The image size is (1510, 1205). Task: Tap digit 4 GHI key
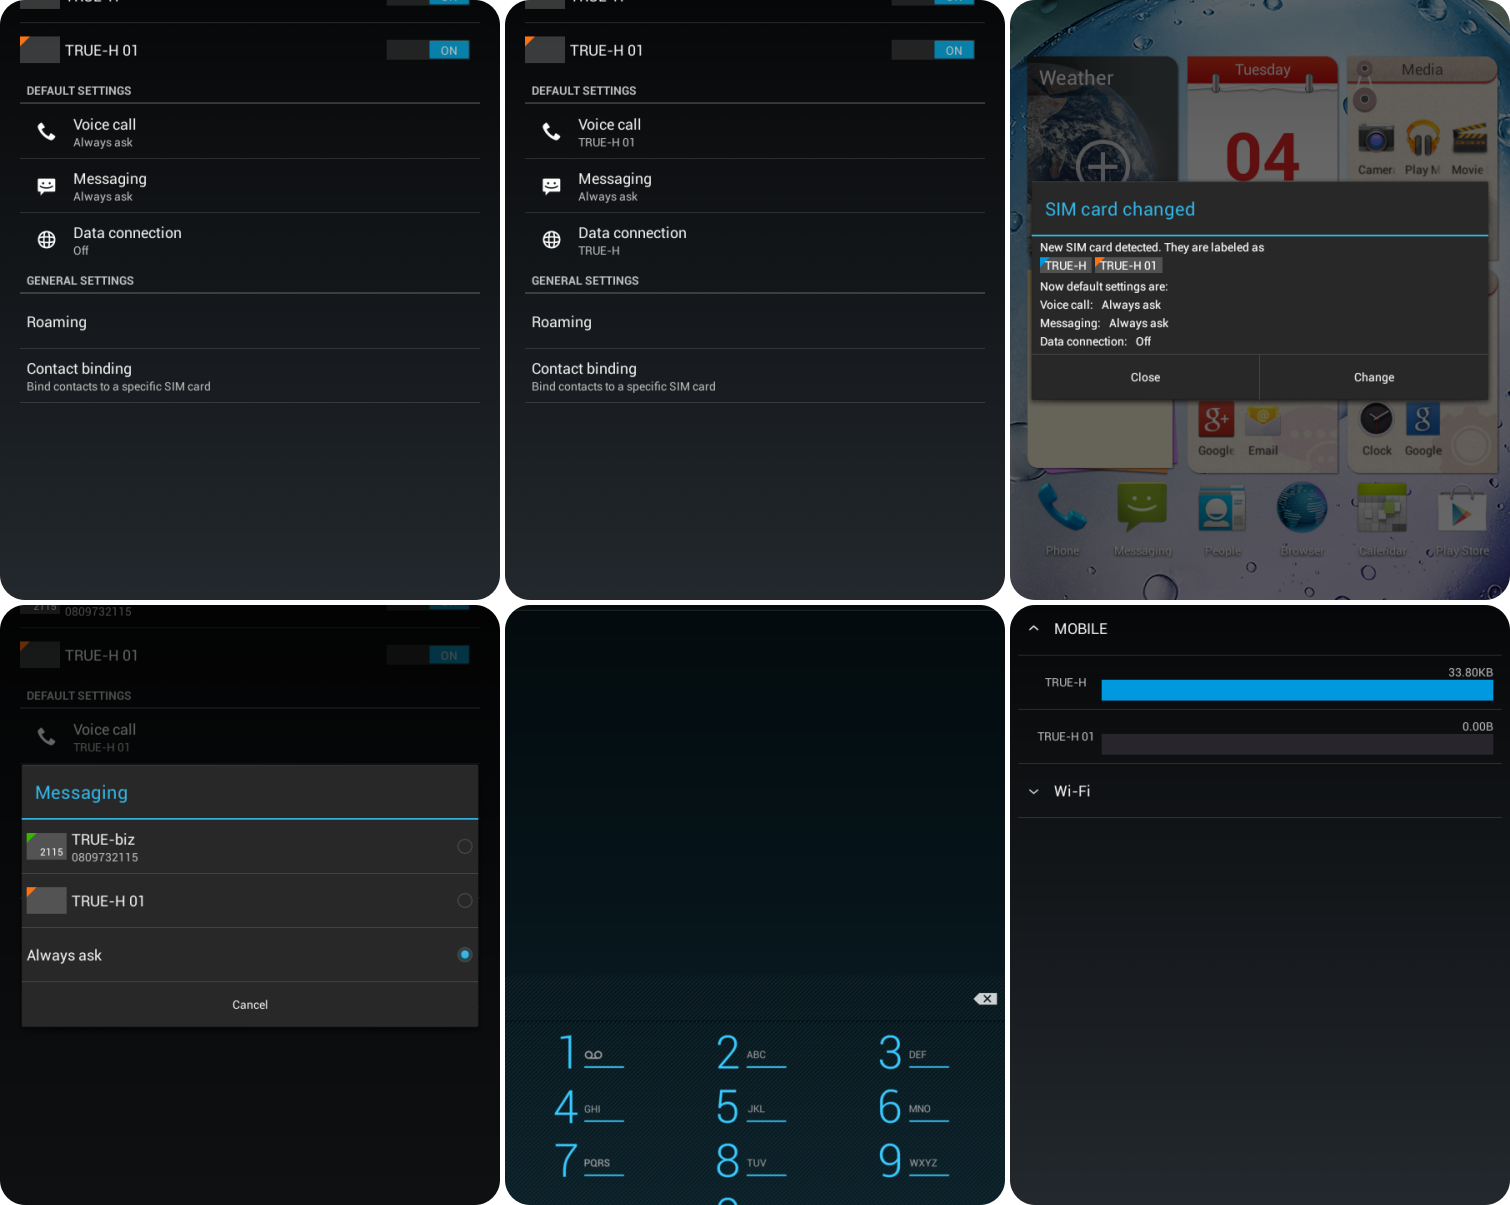point(590,1106)
